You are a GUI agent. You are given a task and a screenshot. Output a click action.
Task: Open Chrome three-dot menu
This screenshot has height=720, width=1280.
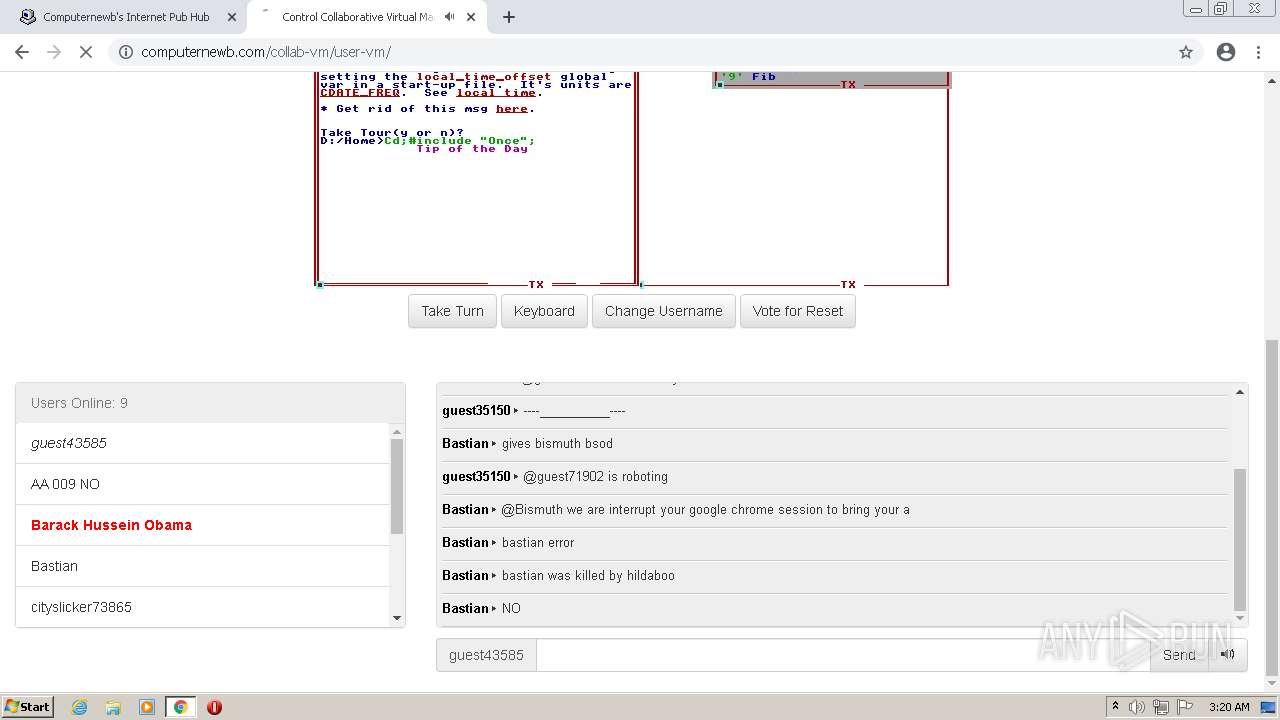1258,52
